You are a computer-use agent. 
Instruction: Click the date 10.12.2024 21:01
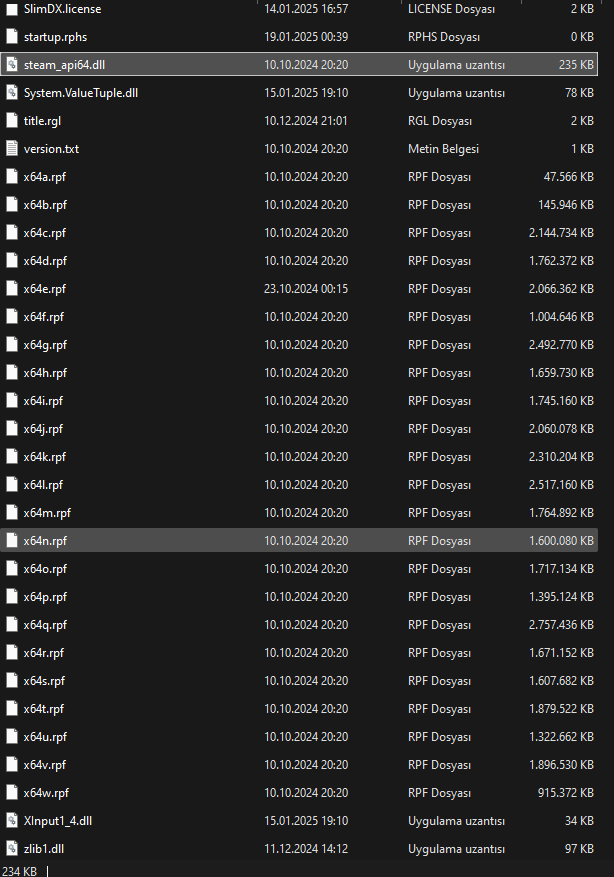pos(306,121)
